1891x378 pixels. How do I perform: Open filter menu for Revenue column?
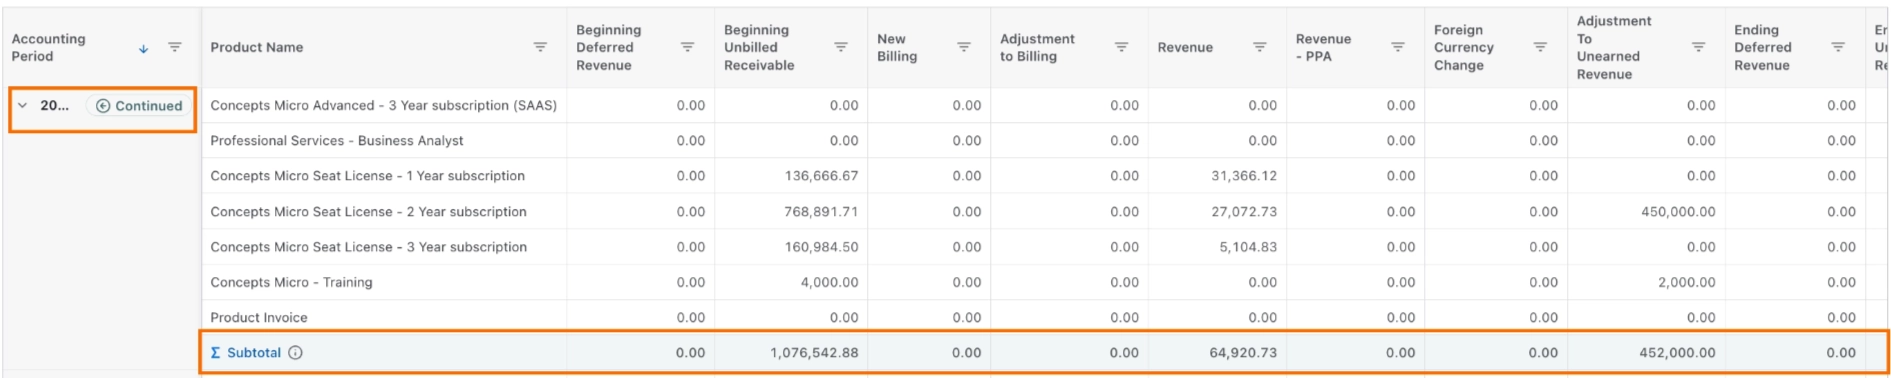1259,47
